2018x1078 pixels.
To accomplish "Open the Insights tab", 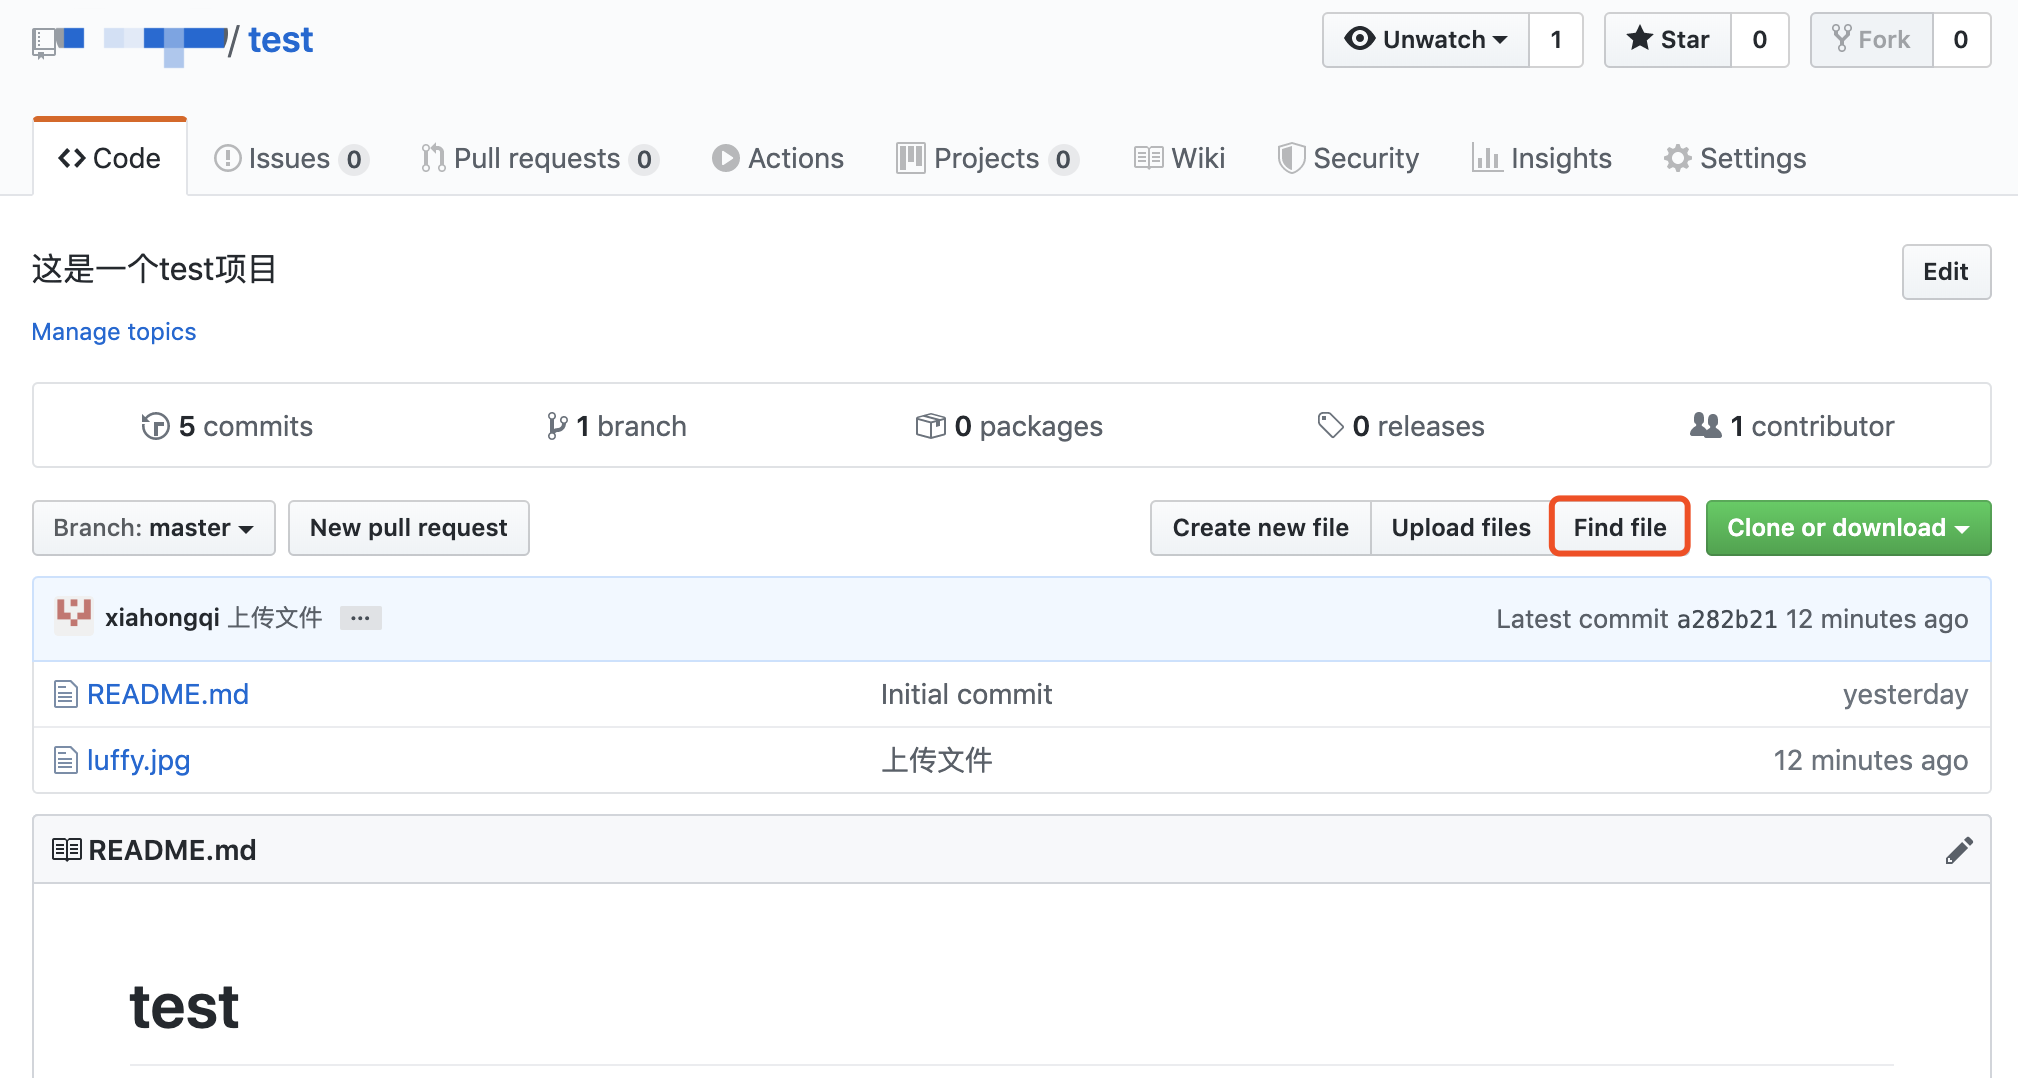I will (x=1541, y=158).
